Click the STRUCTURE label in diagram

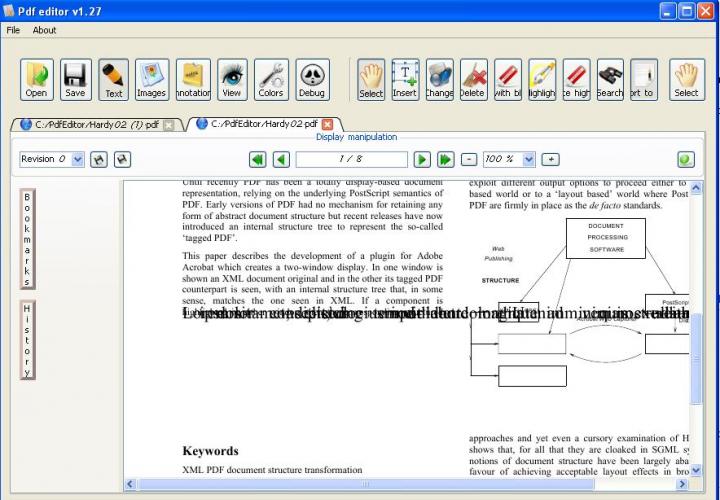click(x=500, y=280)
